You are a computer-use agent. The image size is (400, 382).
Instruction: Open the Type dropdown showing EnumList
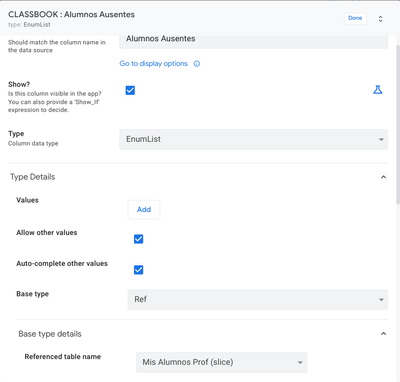253,139
